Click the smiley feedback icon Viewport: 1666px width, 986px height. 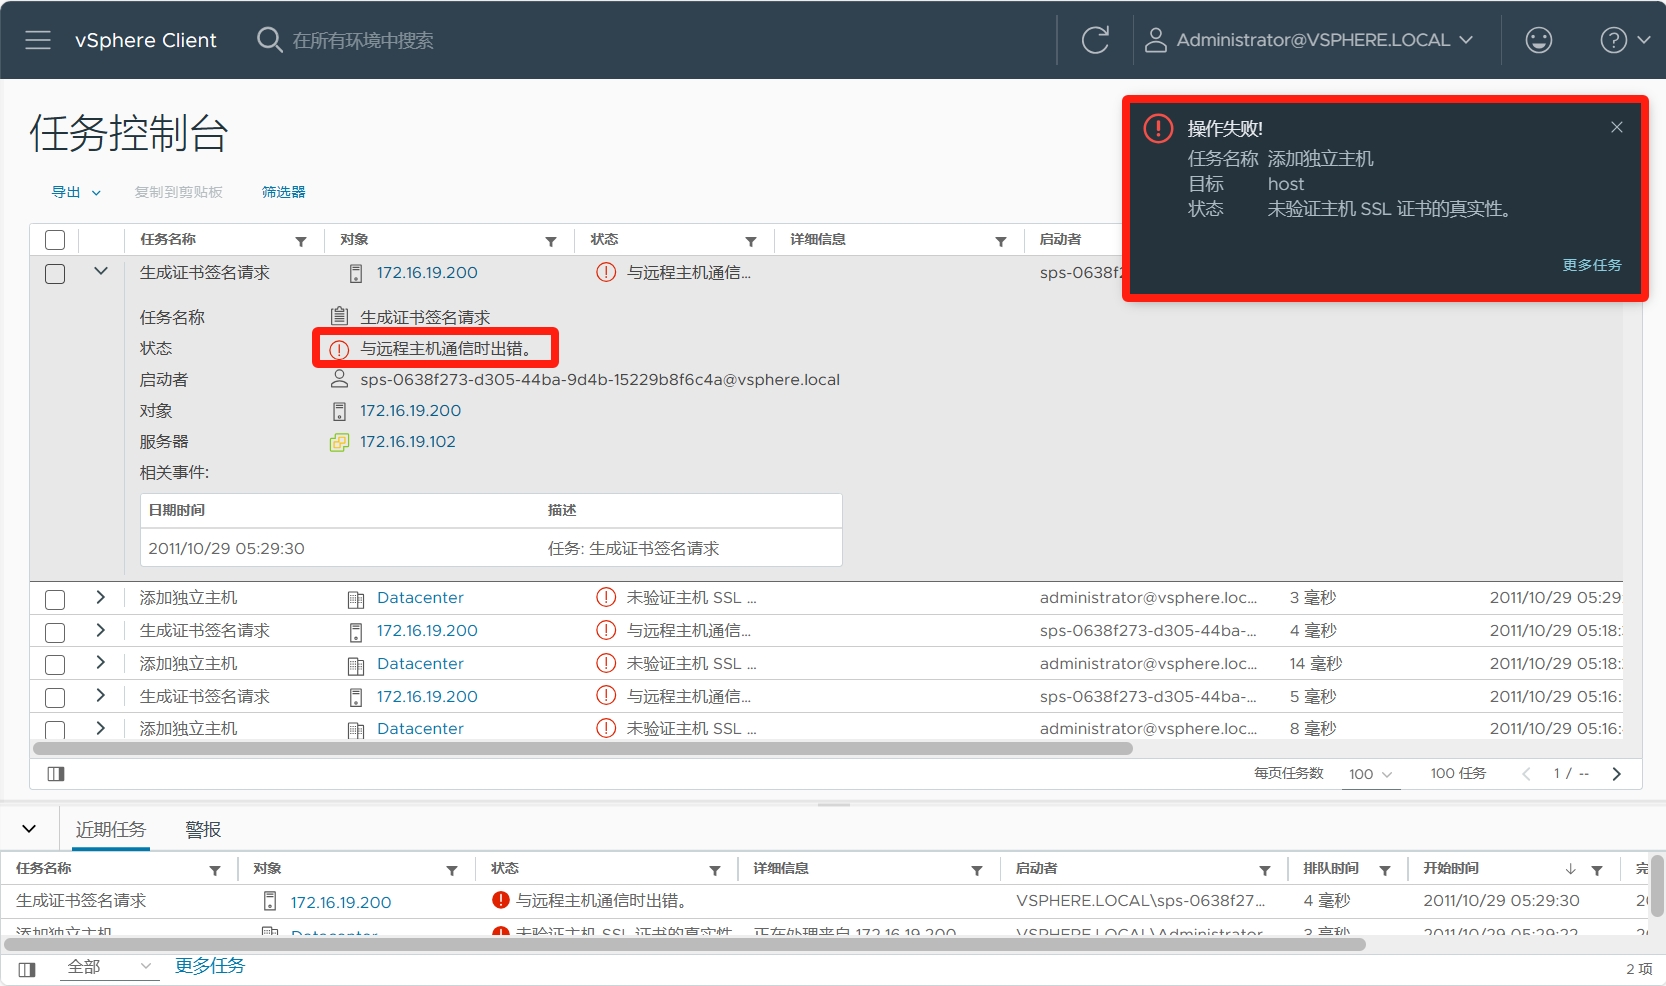(x=1538, y=40)
